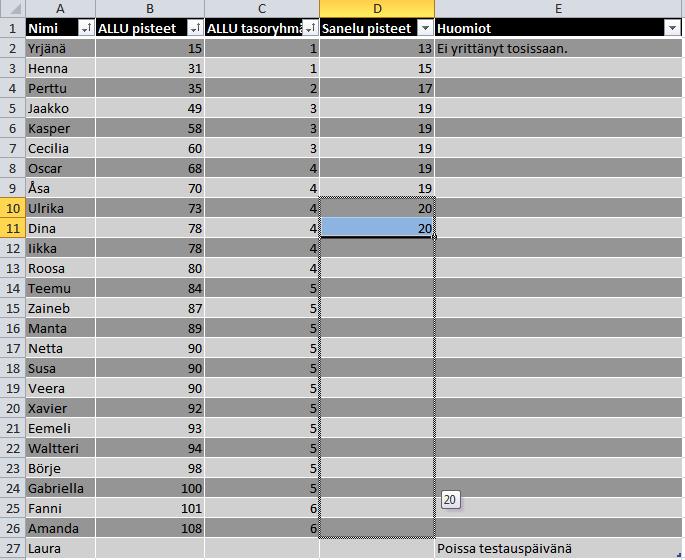Screen dimensions: 685x560
Task: Click the cell containing Susa
Action: 60,368
